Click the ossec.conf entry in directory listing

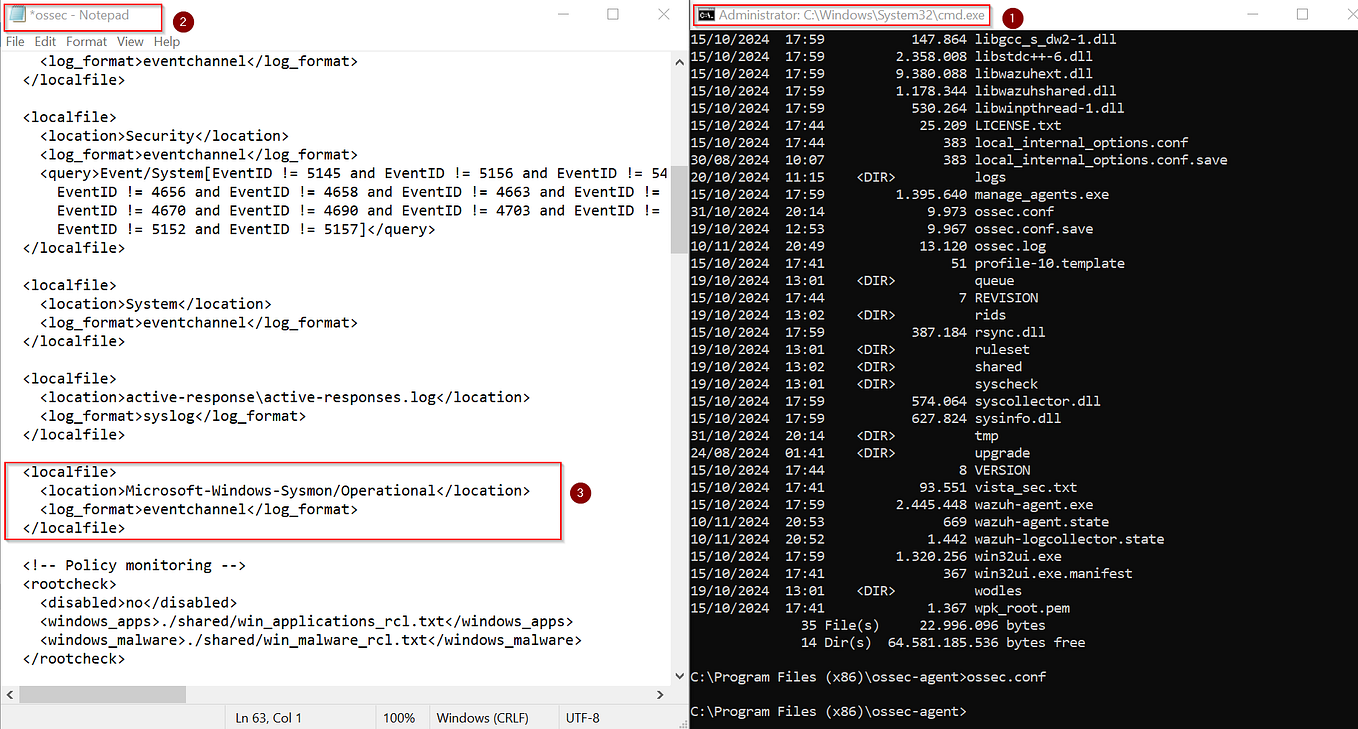(x=1013, y=211)
